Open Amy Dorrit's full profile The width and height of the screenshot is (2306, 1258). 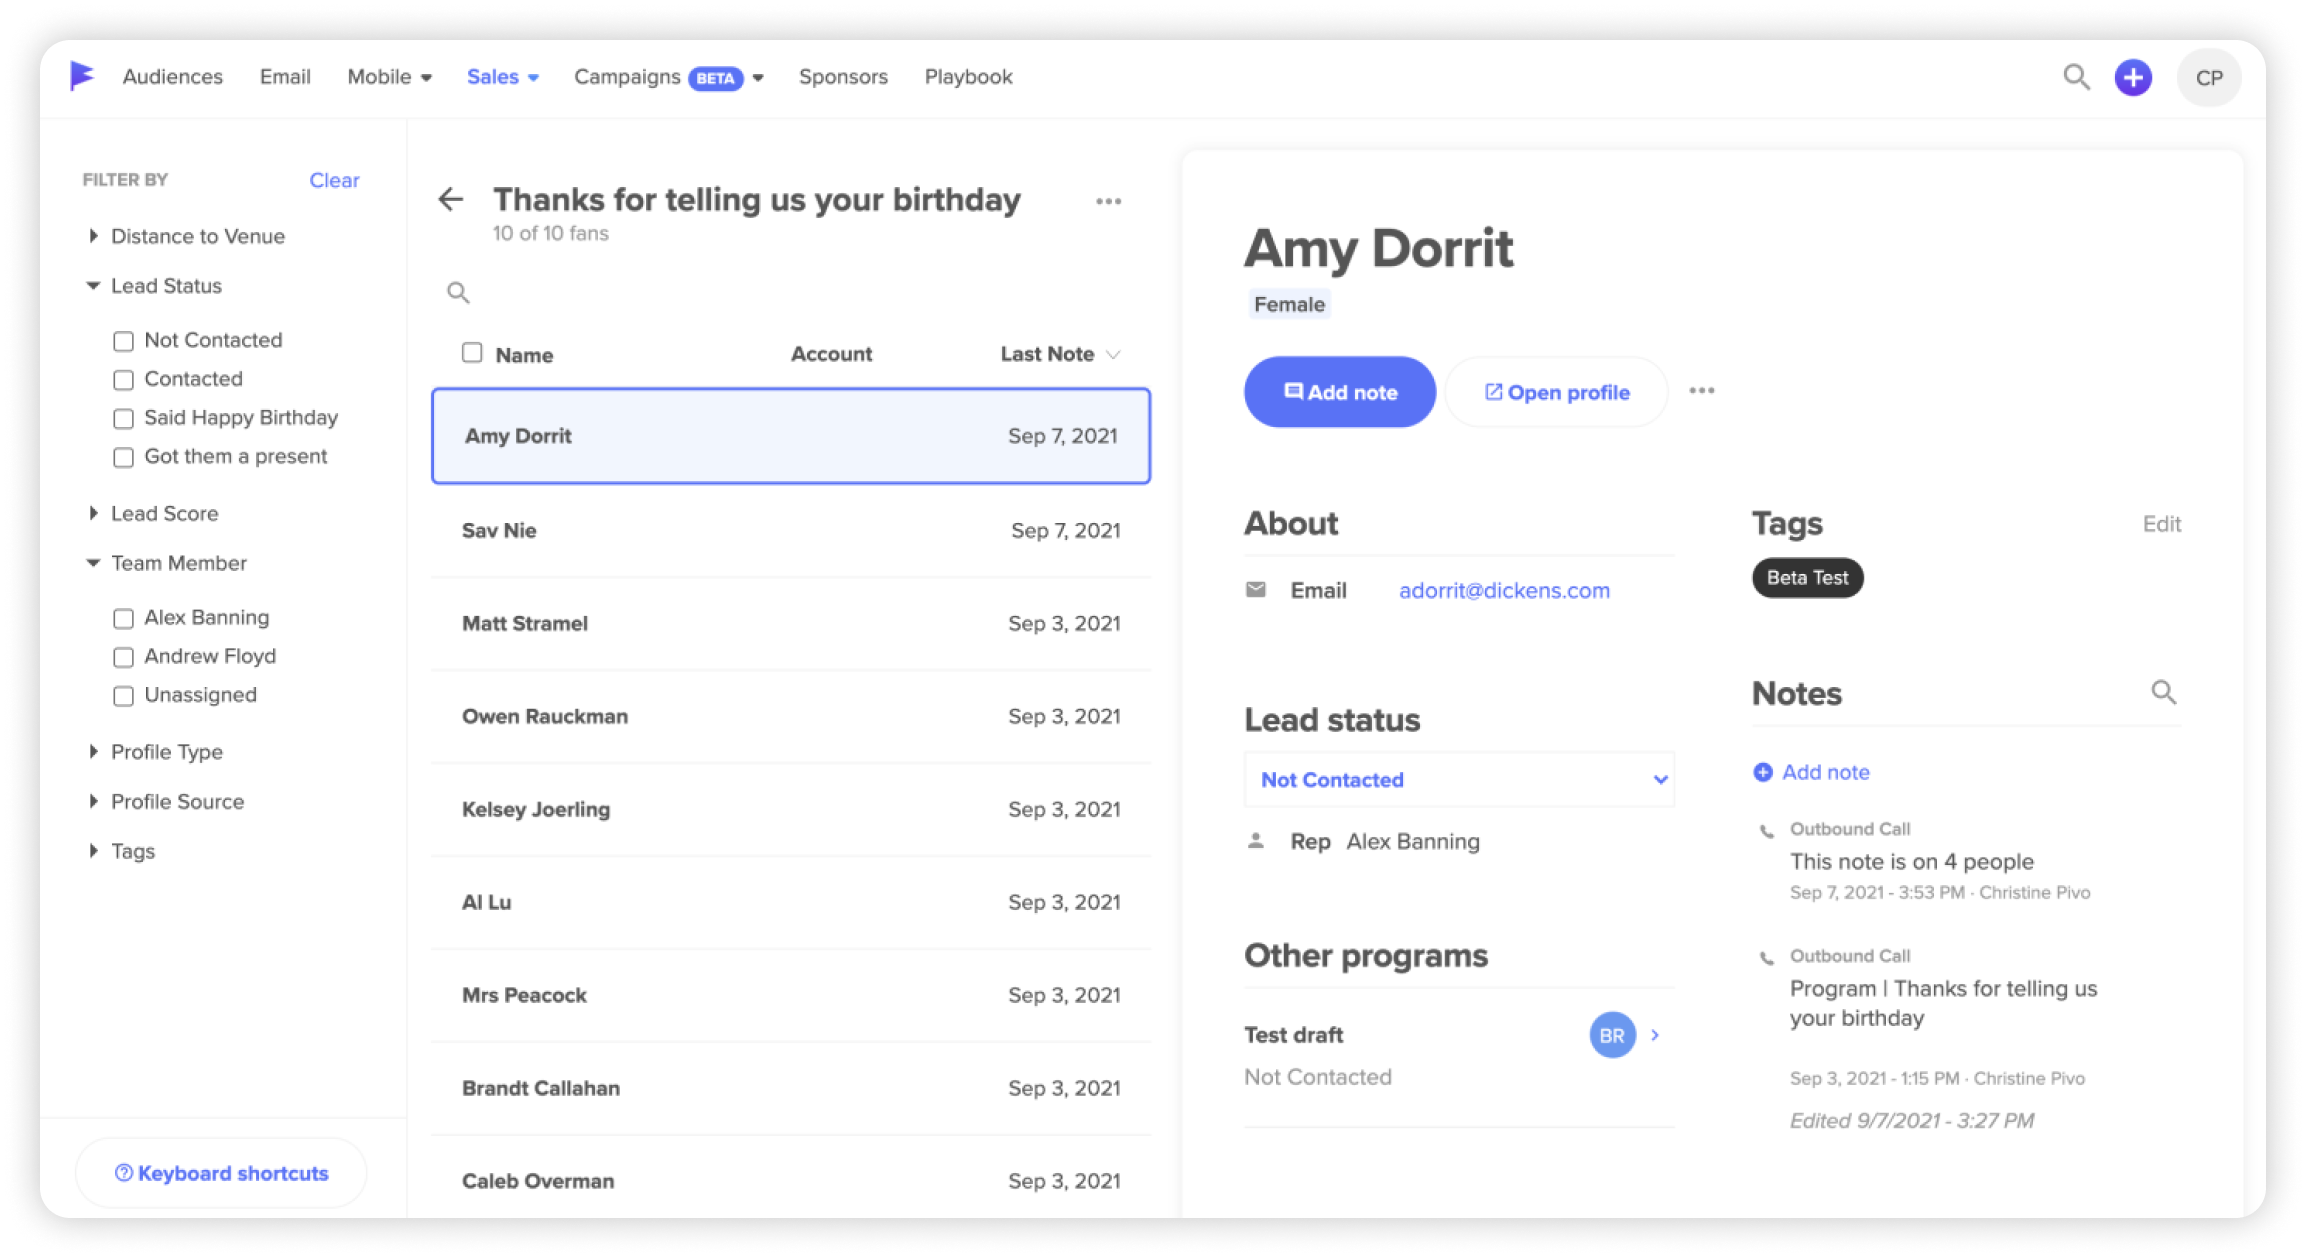pos(1553,390)
